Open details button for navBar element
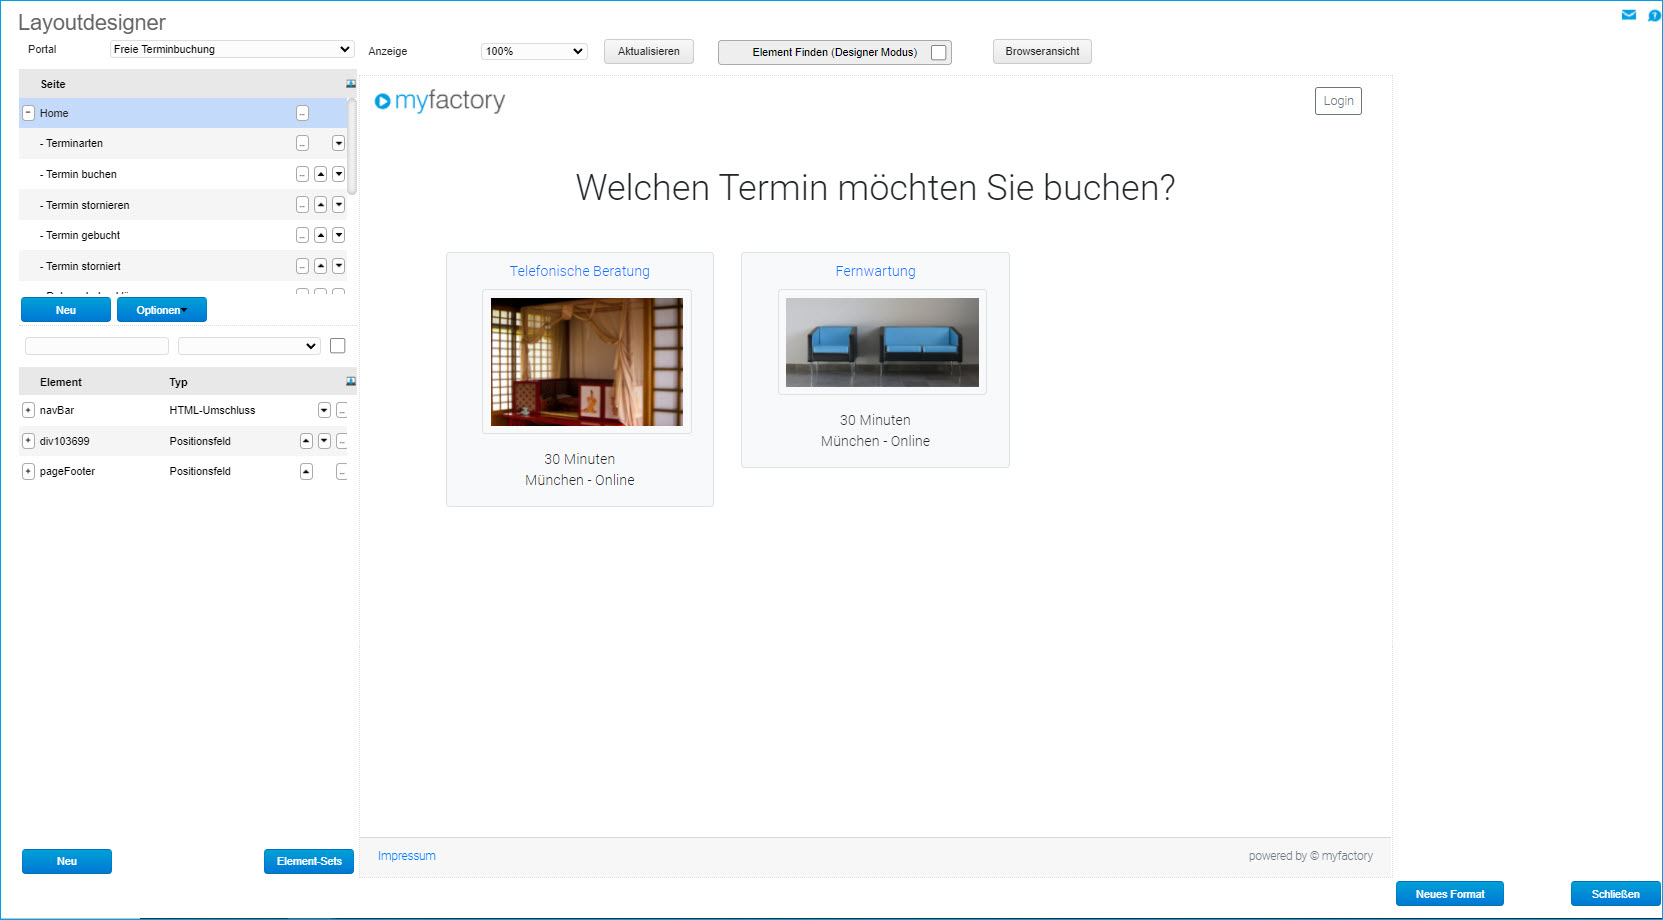1663x920 pixels. pyautogui.click(x=342, y=410)
